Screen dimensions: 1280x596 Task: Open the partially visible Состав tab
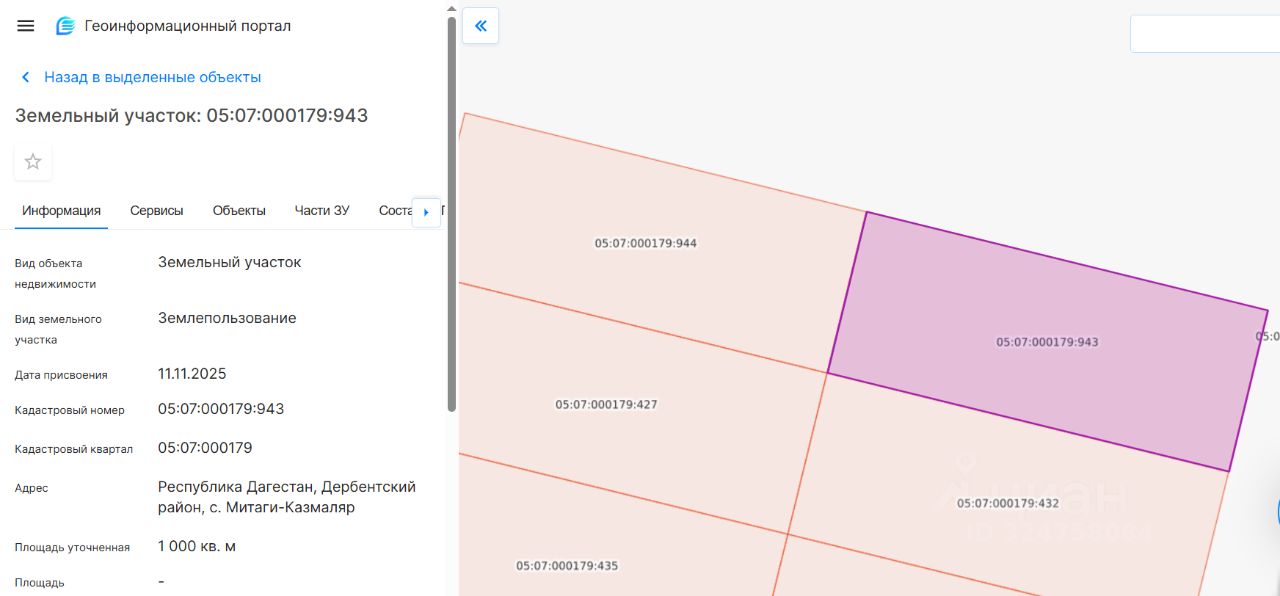pos(396,211)
